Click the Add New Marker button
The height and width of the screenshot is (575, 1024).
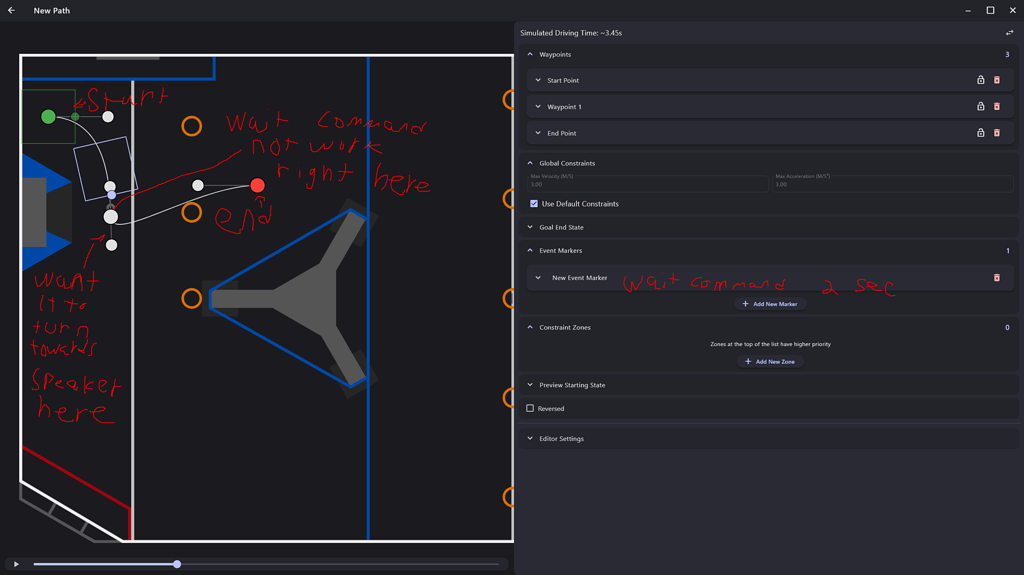(770, 304)
